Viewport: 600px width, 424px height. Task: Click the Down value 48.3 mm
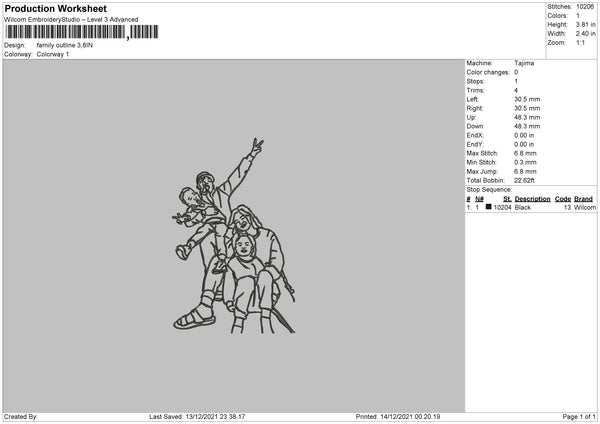point(527,126)
